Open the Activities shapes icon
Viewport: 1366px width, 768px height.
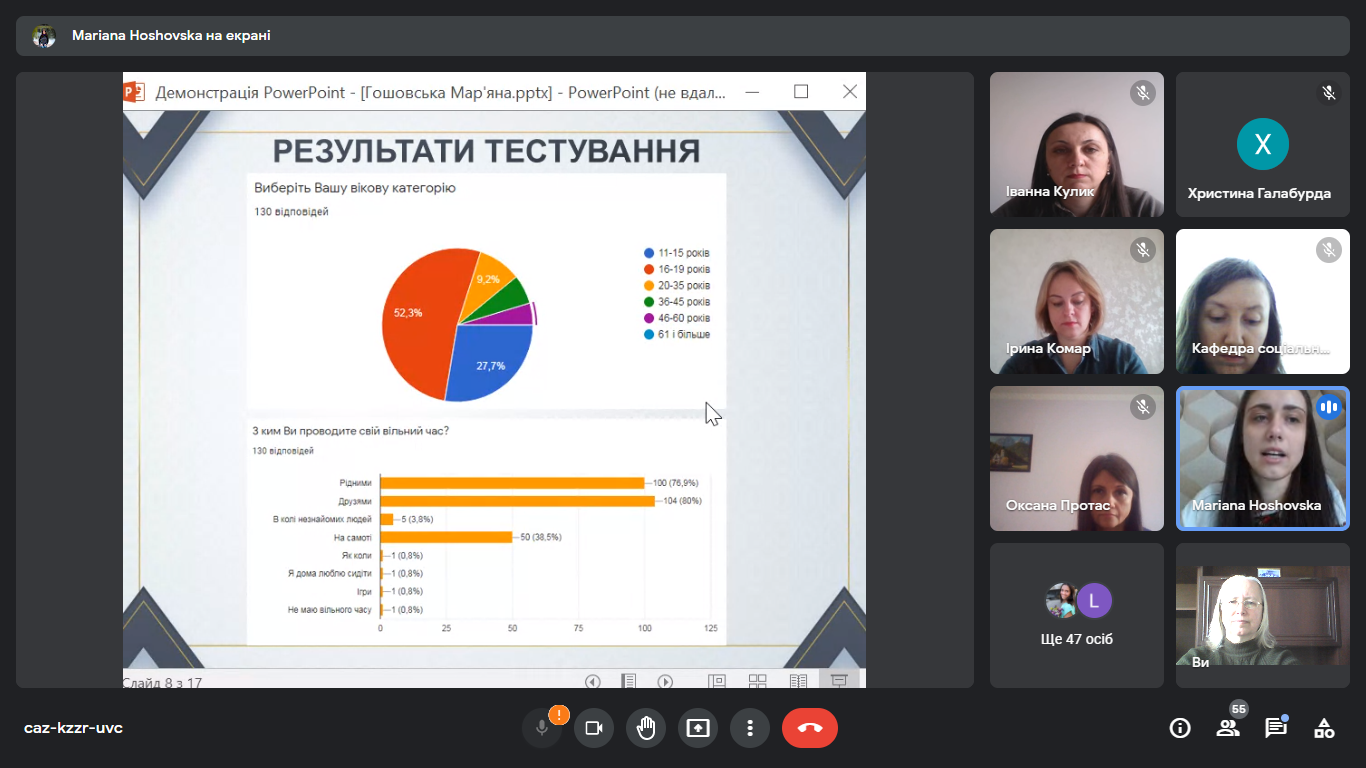pyautogui.click(x=1324, y=728)
